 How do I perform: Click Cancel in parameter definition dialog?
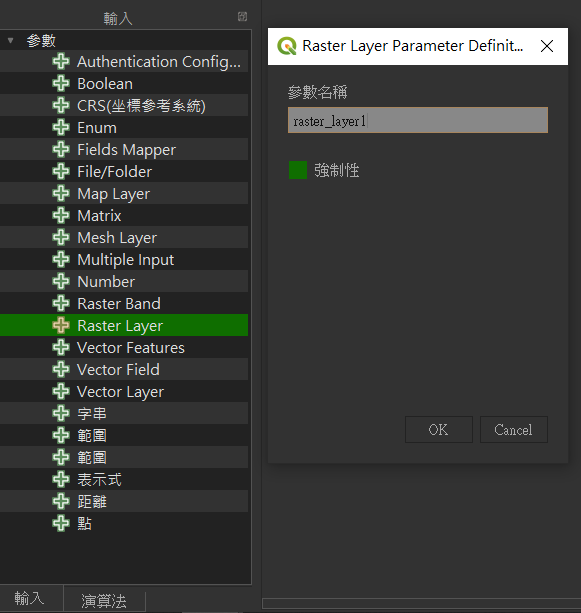[513, 430]
